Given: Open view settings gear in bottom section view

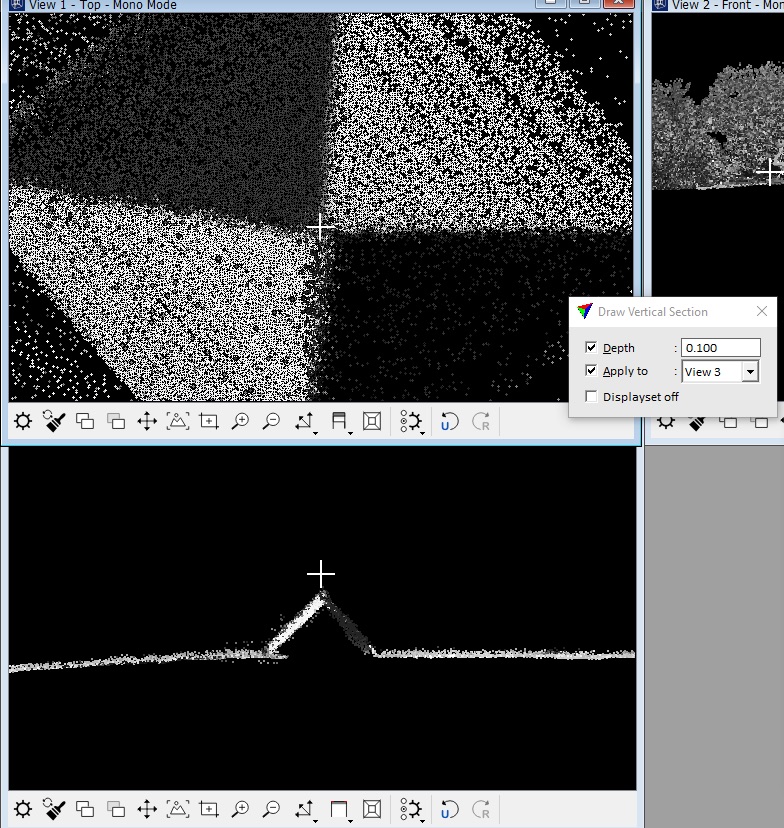Looking at the screenshot, I should click(x=410, y=809).
